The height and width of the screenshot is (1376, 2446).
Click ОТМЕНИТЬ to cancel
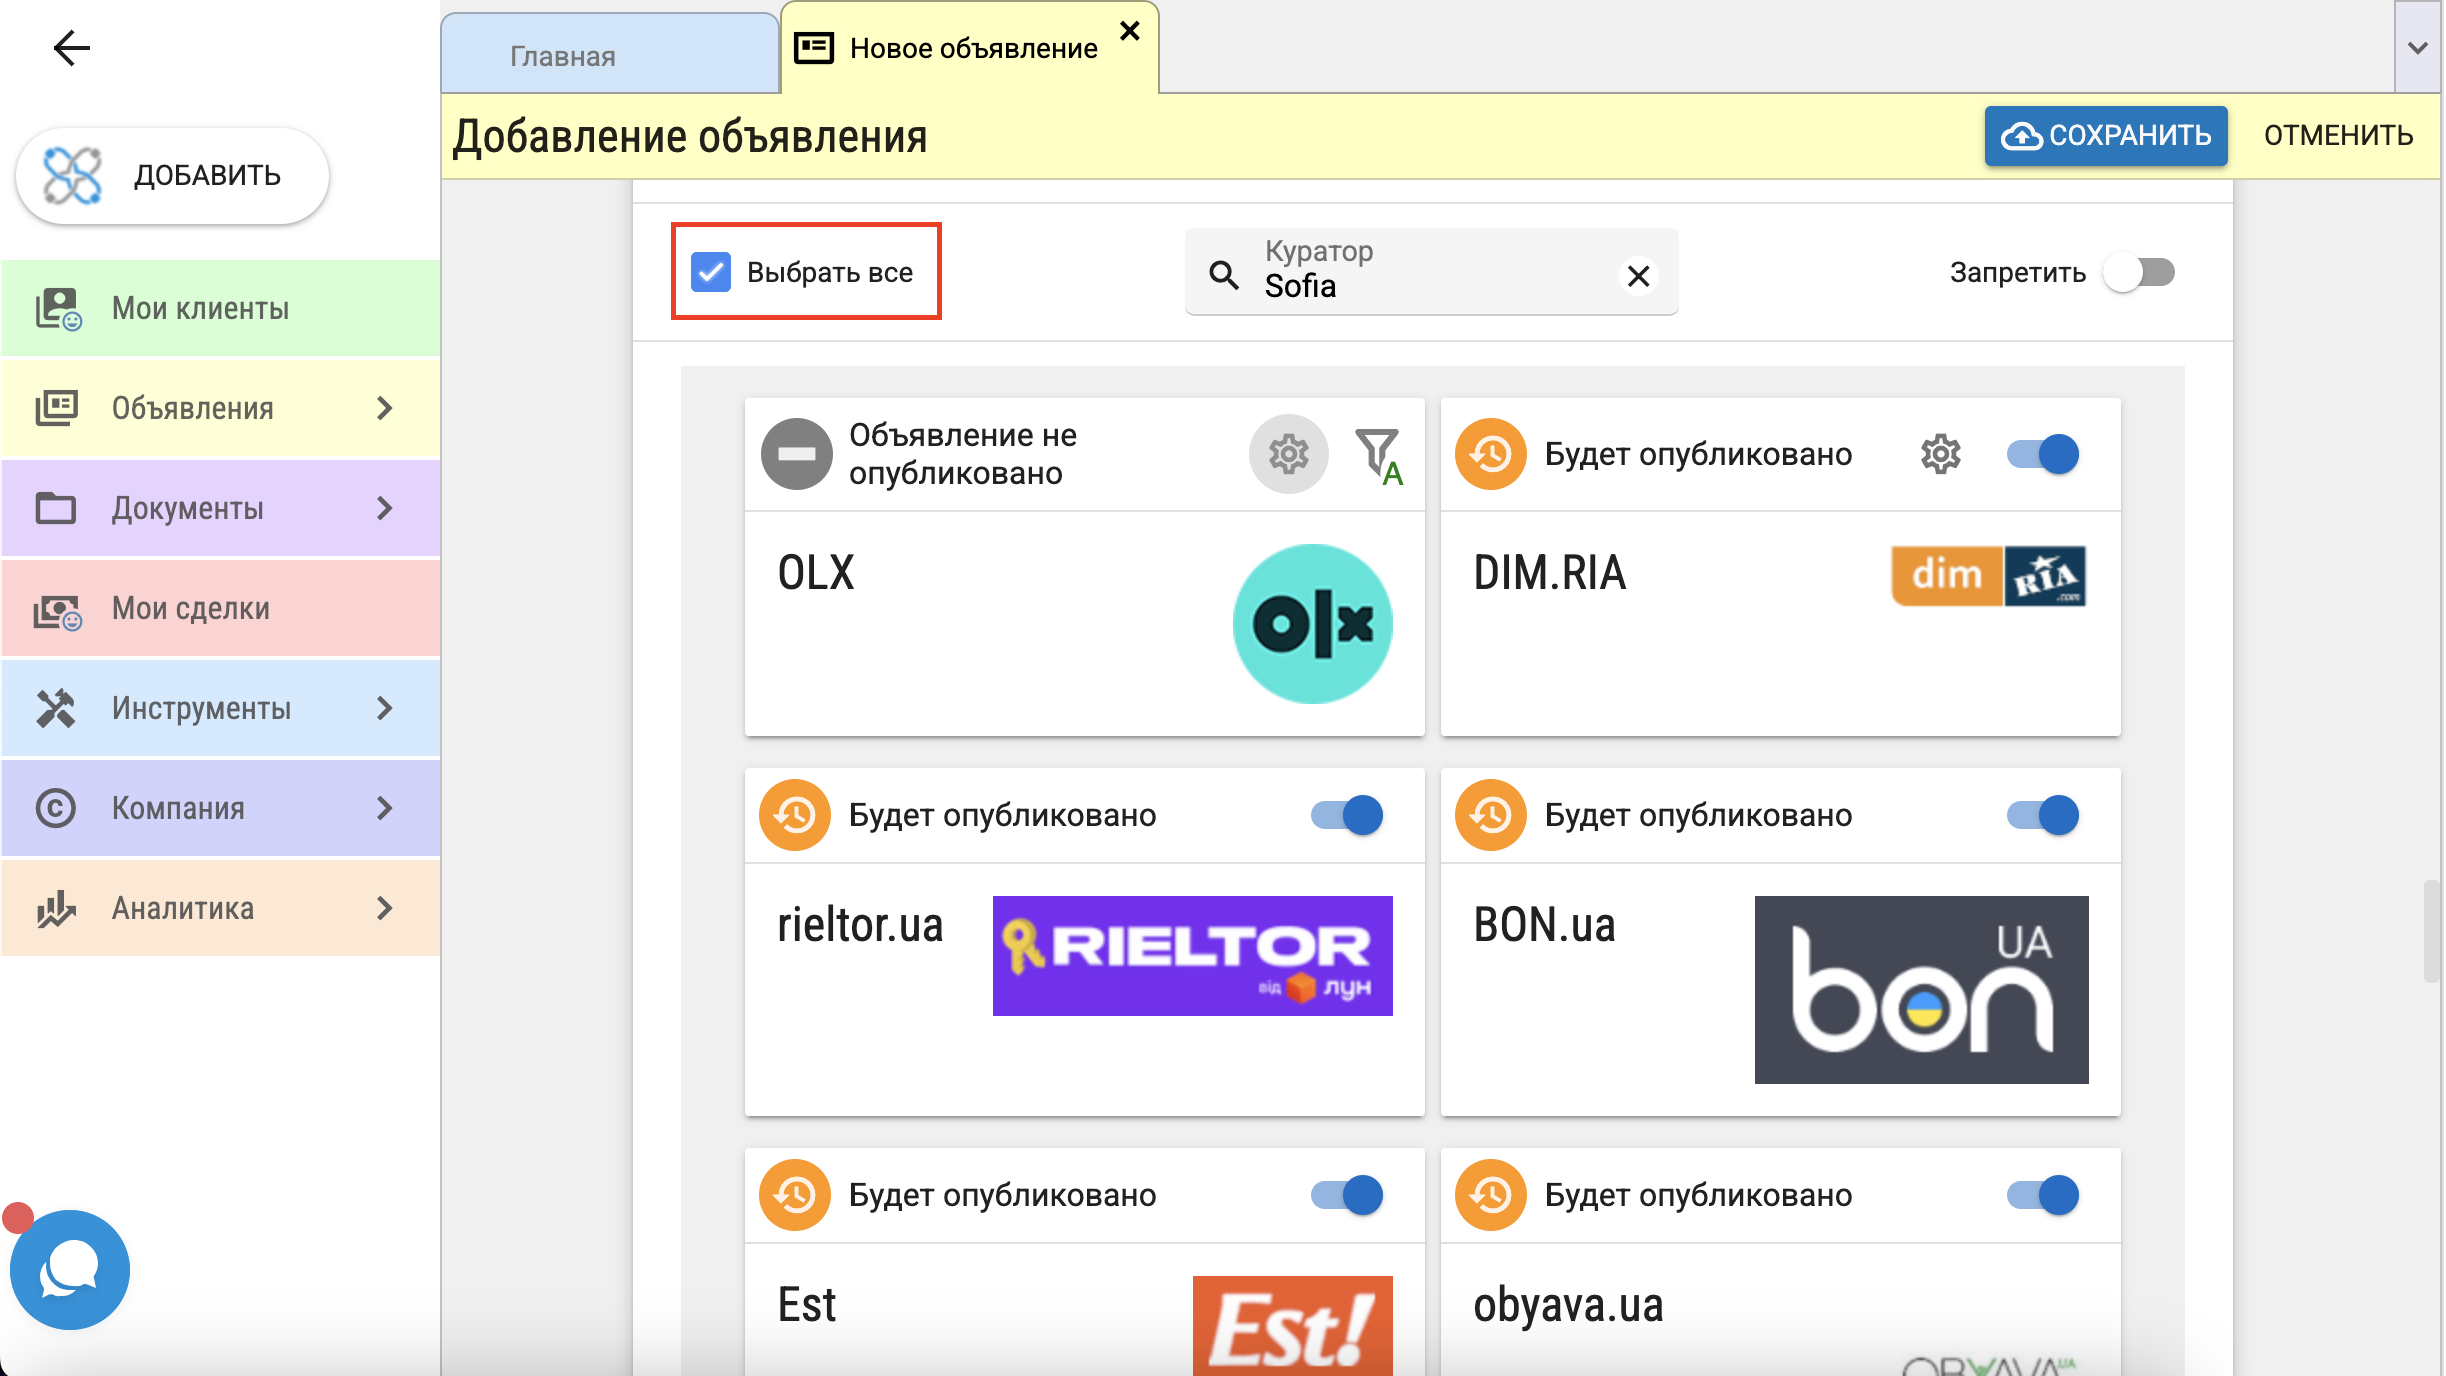(x=2338, y=135)
